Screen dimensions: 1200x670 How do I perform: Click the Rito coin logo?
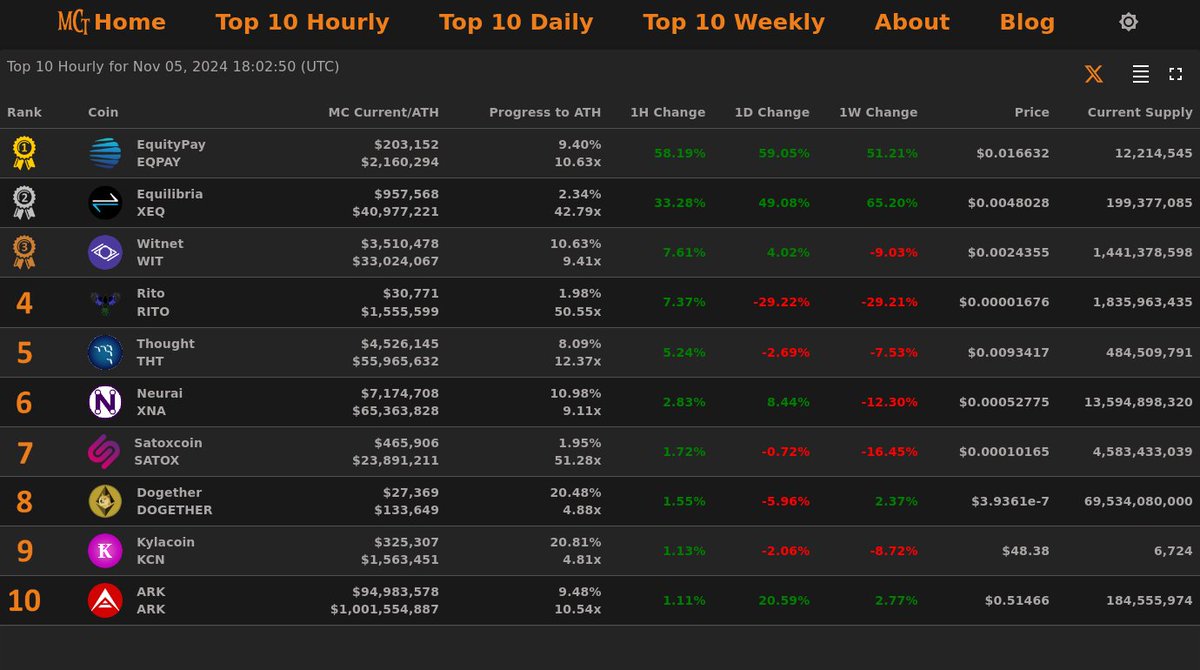[x=105, y=303]
